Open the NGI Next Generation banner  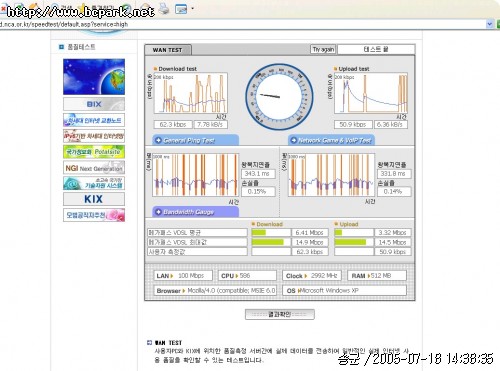[x=94, y=168]
